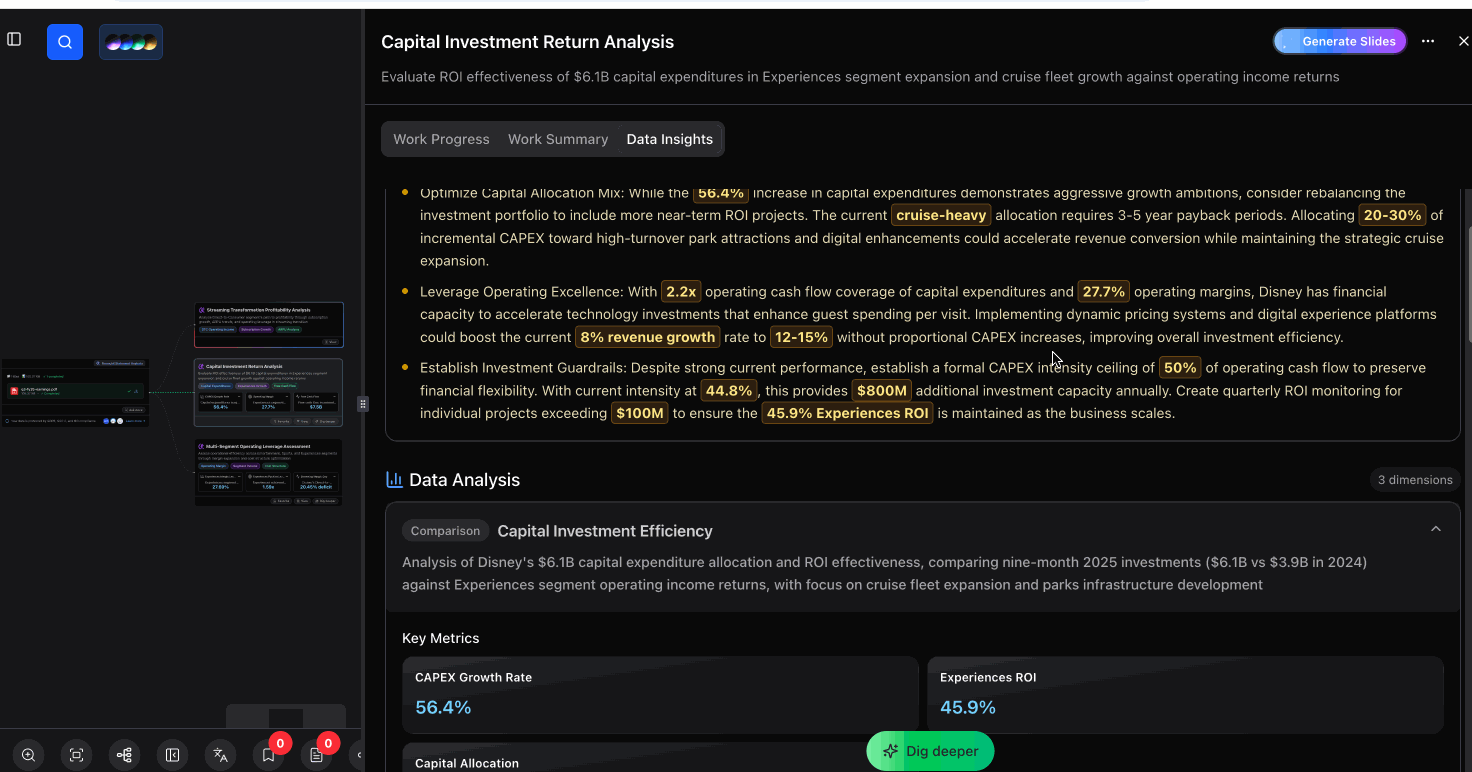The width and height of the screenshot is (1472, 772).
Task: Collapse the Capital Investment Efficiency section chevron
Action: [x=1436, y=529]
